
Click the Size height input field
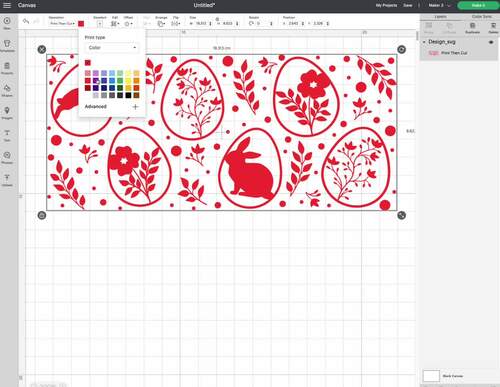(x=228, y=24)
